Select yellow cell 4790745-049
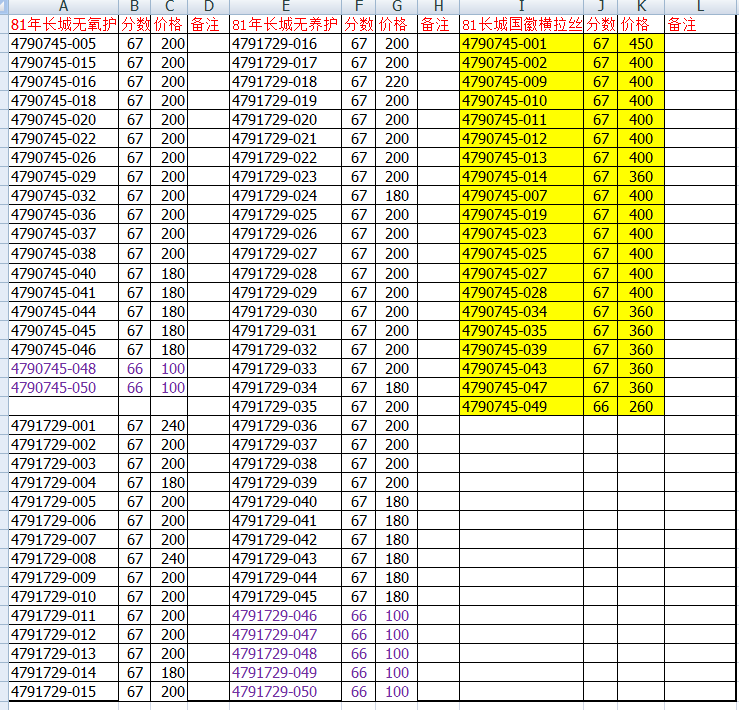 pyautogui.click(x=521, y=406)
